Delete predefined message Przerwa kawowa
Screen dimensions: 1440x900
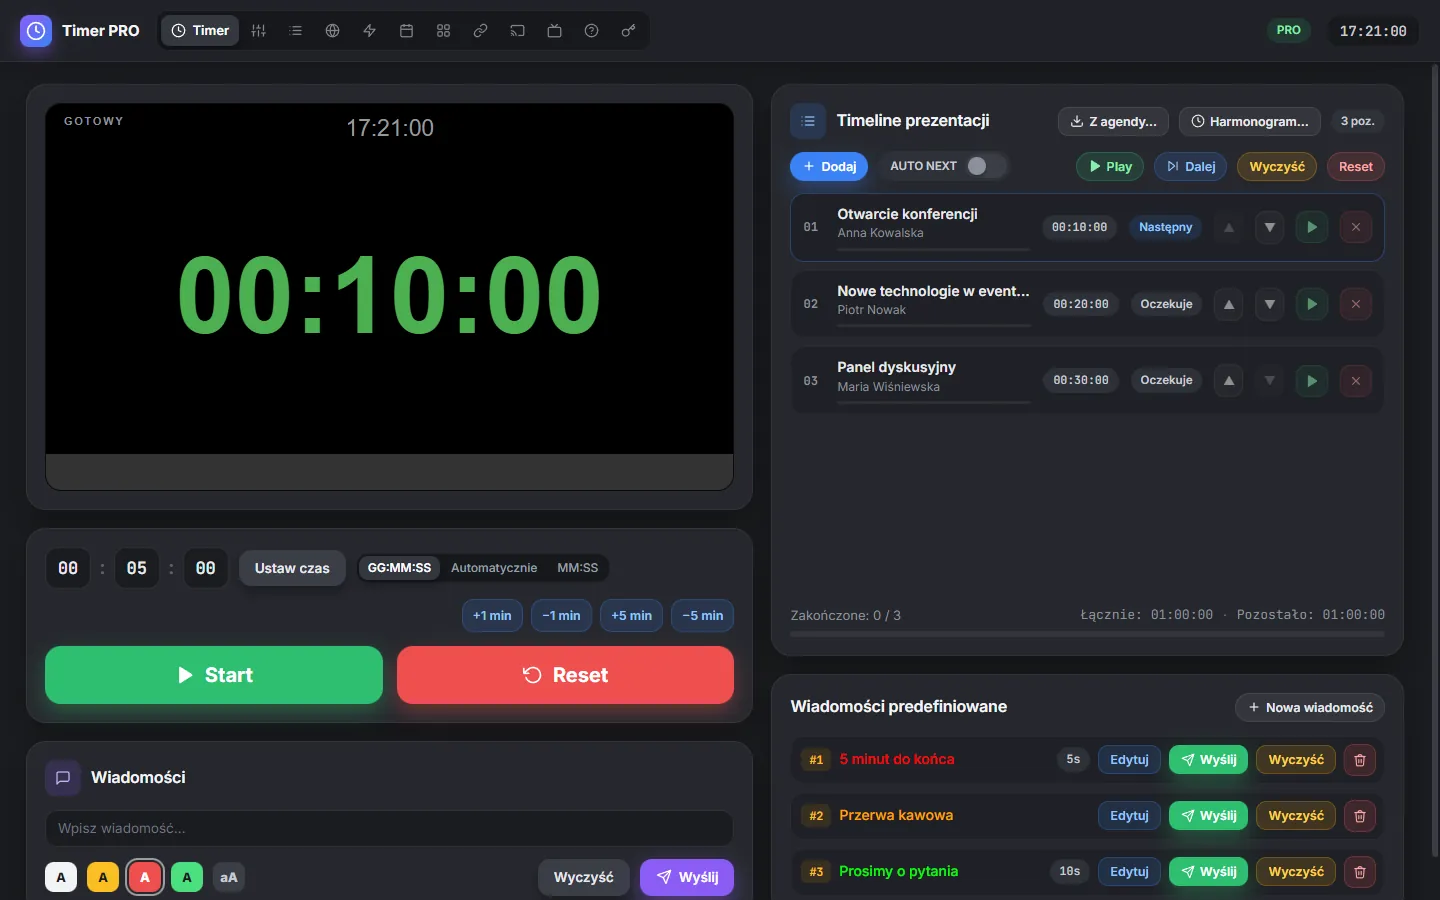1360,816
